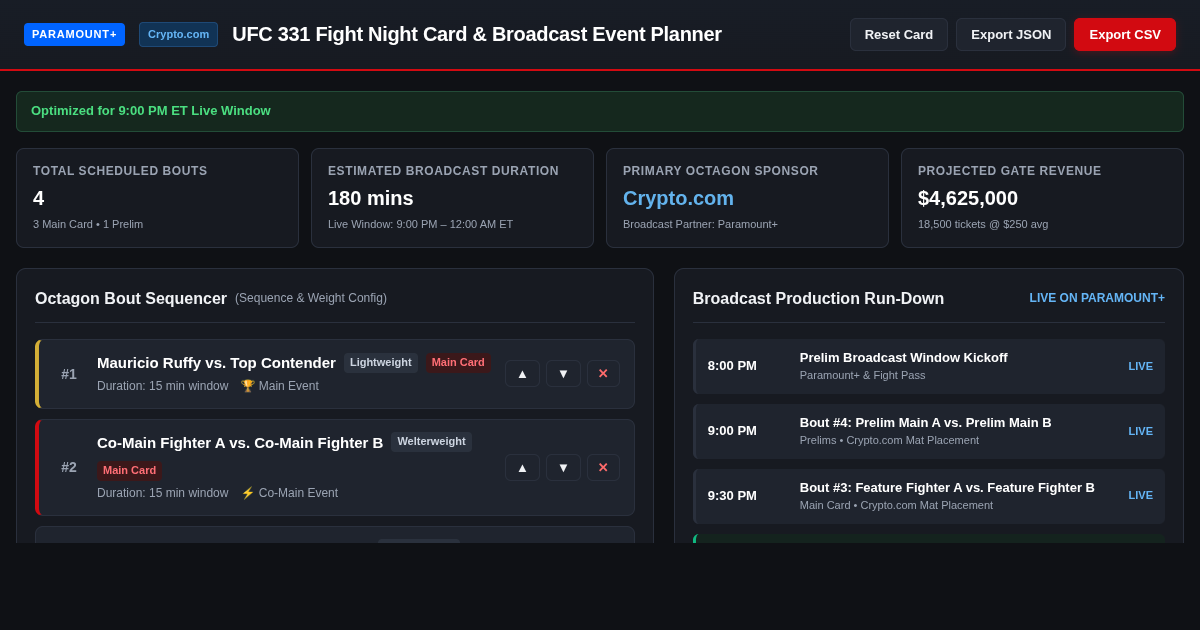This screenshot has width=1200, height=630.
Task: Click the LIVE badge on the 8:00 PM row
Action: coord(1140,366)
